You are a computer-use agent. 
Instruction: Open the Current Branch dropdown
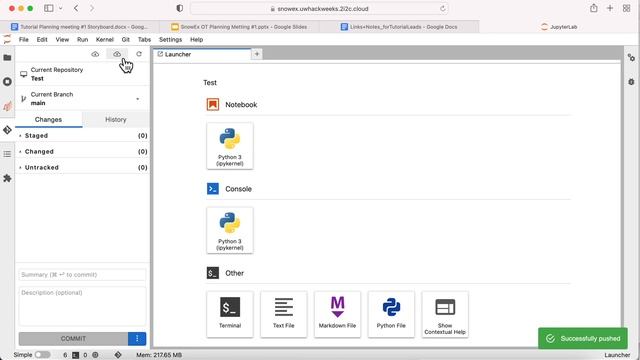click(x=82, y=98)
